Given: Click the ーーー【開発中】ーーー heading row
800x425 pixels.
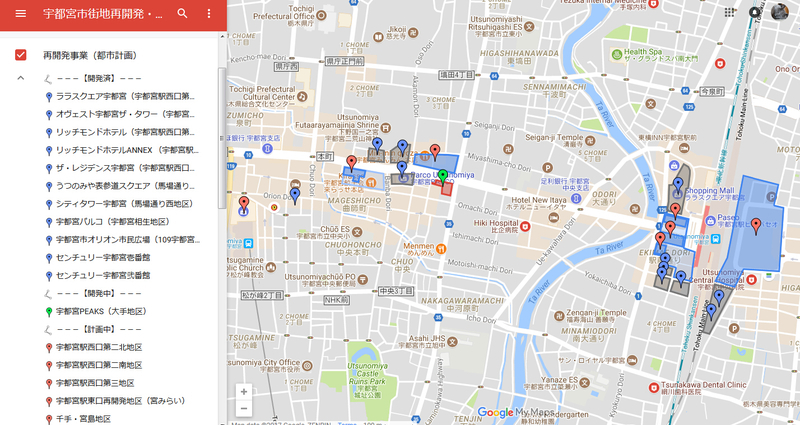Looking at the screenshot, I should click(x=98, y=293).
